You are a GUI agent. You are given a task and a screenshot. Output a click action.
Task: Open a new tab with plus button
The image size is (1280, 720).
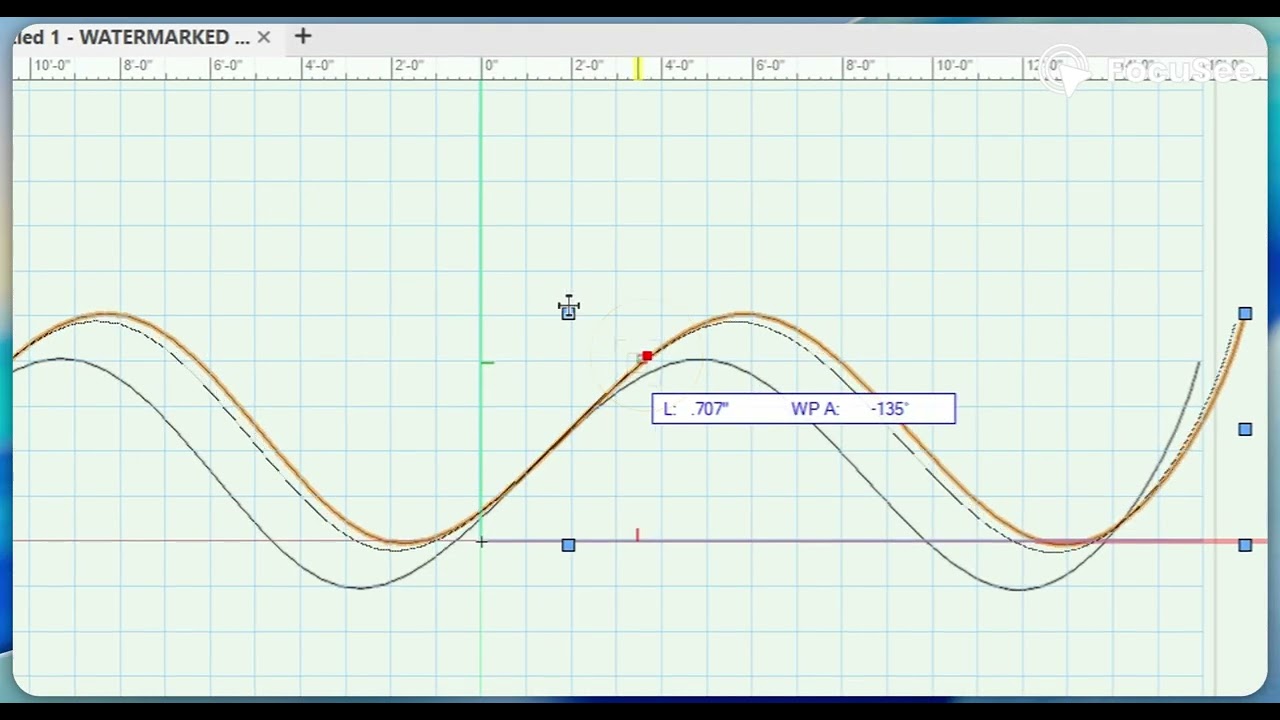[303, 37]
